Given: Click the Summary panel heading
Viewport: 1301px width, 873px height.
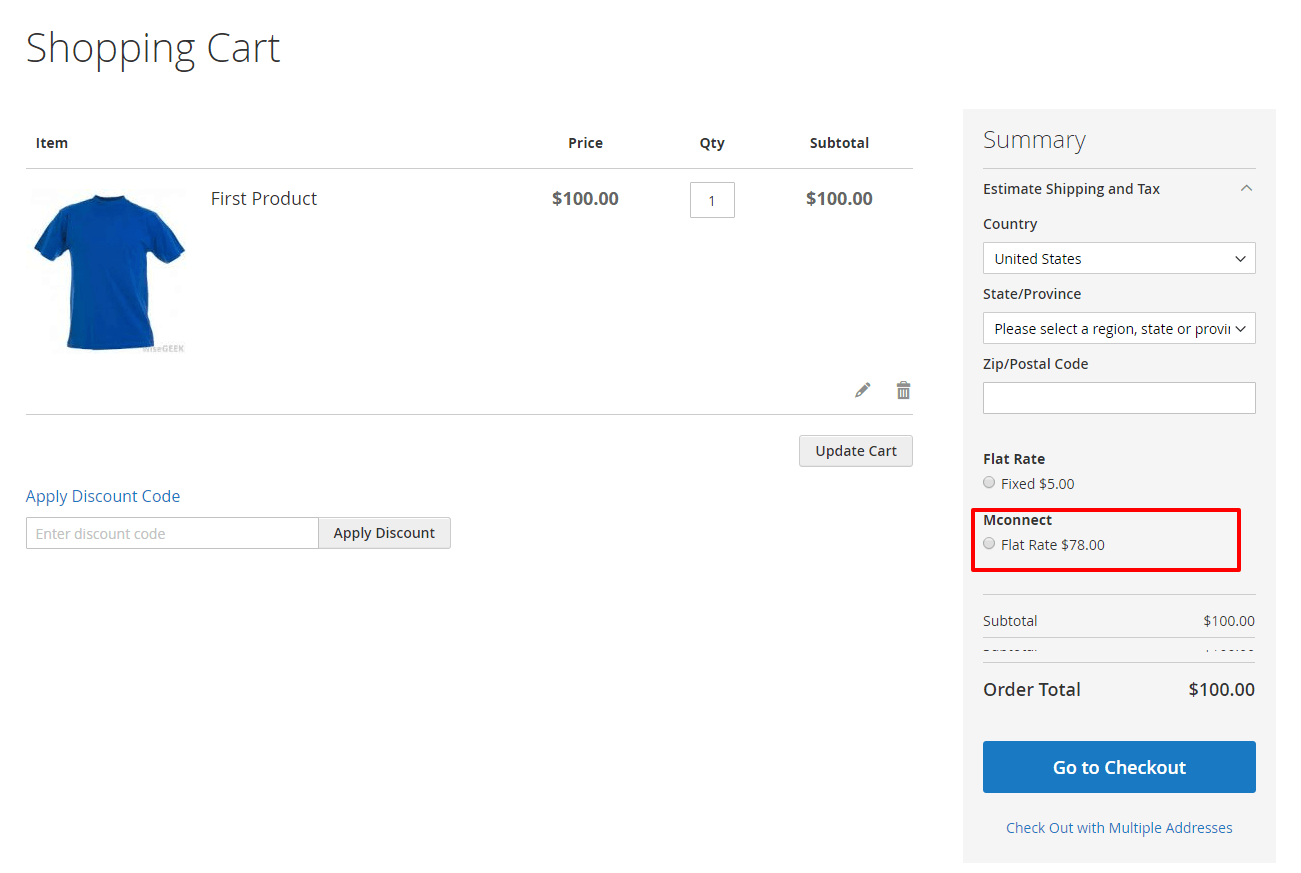Looking at the screenshot, I should (x=1034, y=140).
